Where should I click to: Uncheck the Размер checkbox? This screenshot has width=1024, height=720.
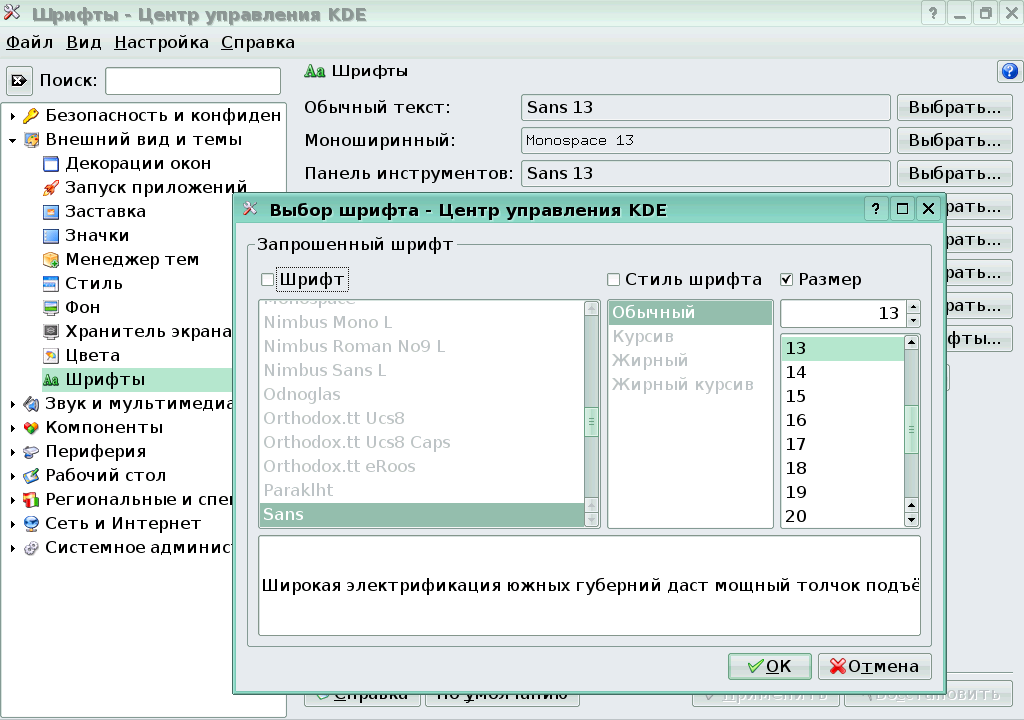tap(786, 280)
